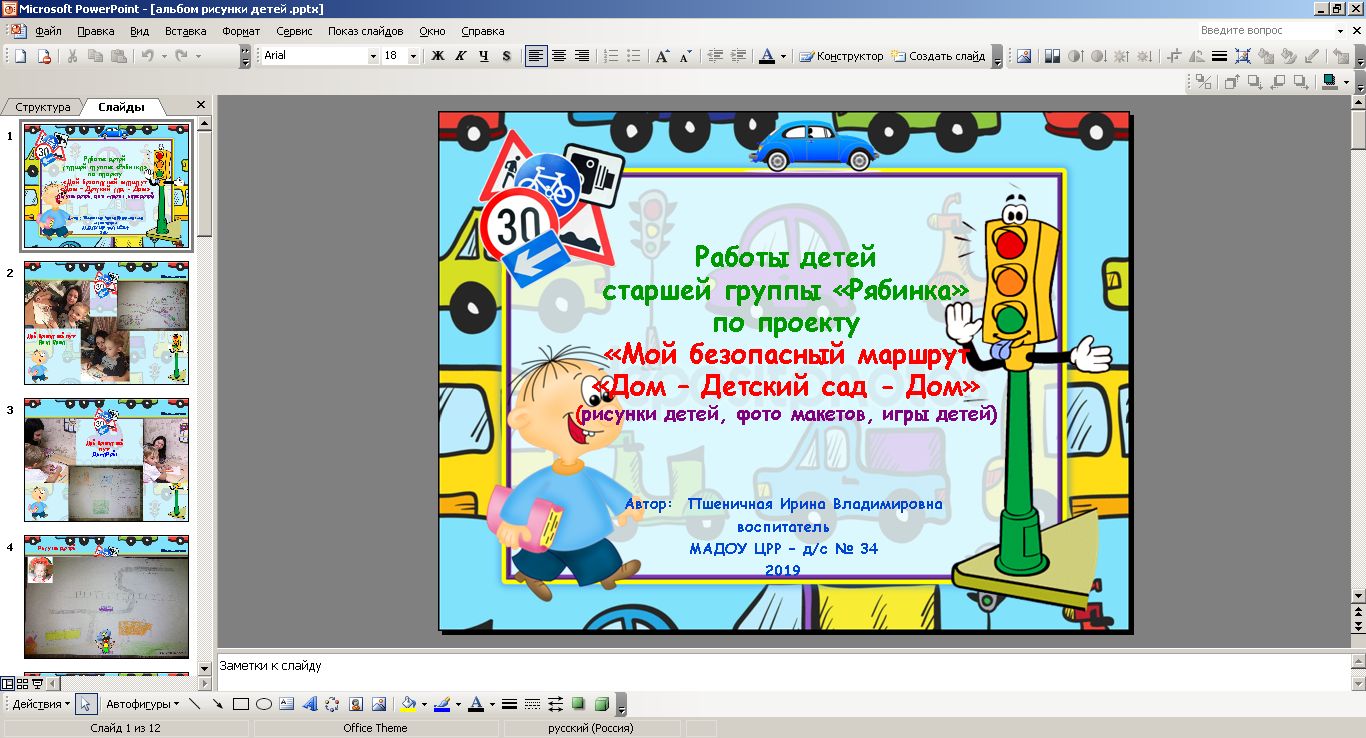Select the Rectangle shape tool

tap(241, 704)
